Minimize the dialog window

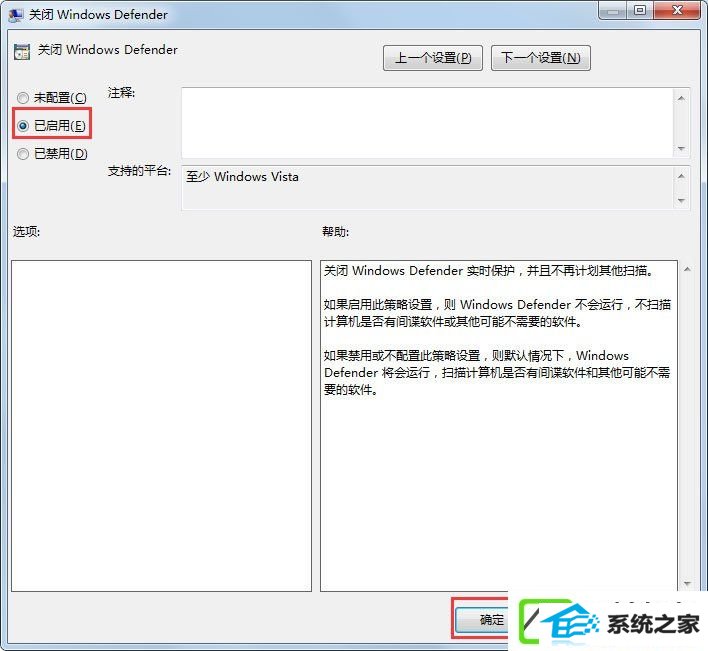[x=613, y=10]
